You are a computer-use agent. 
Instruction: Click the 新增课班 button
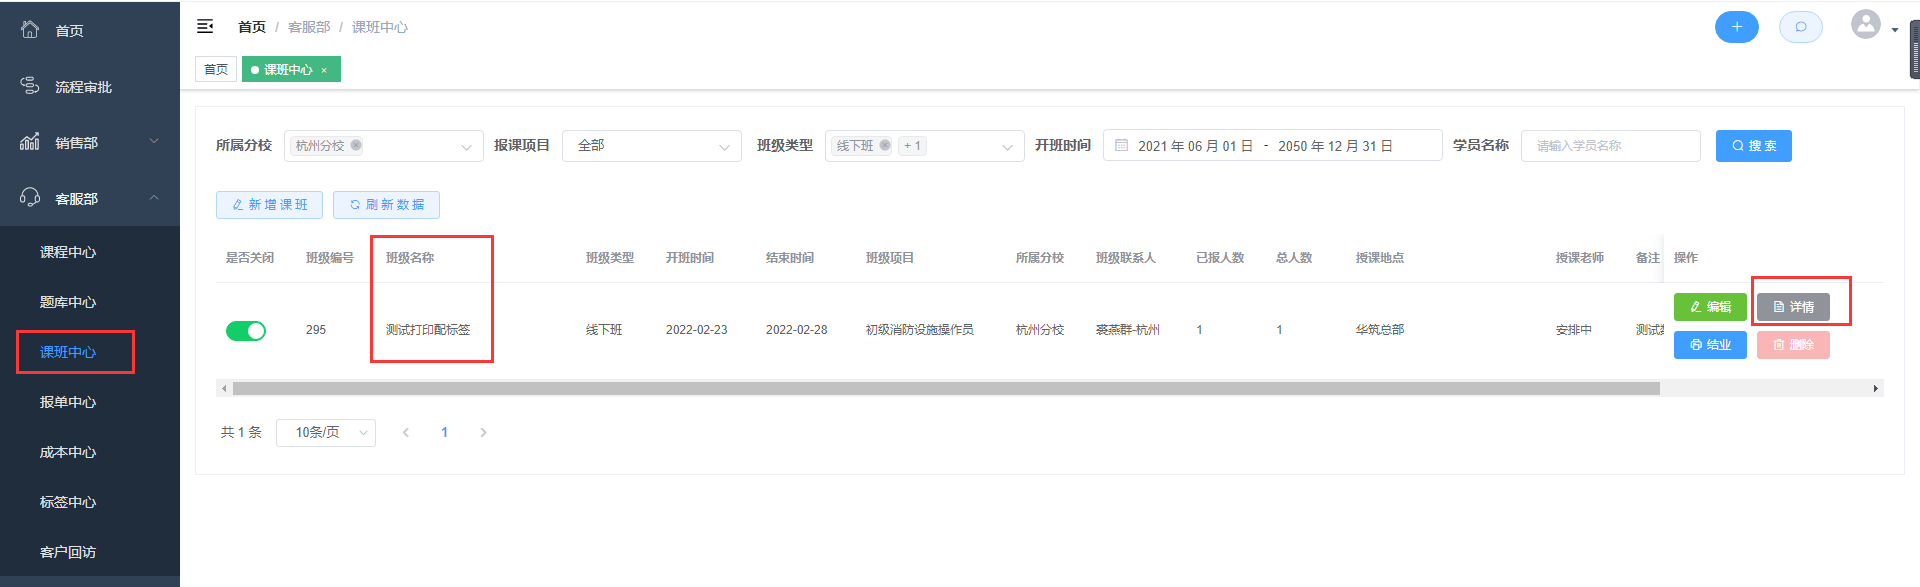click(x=269, y=205)
